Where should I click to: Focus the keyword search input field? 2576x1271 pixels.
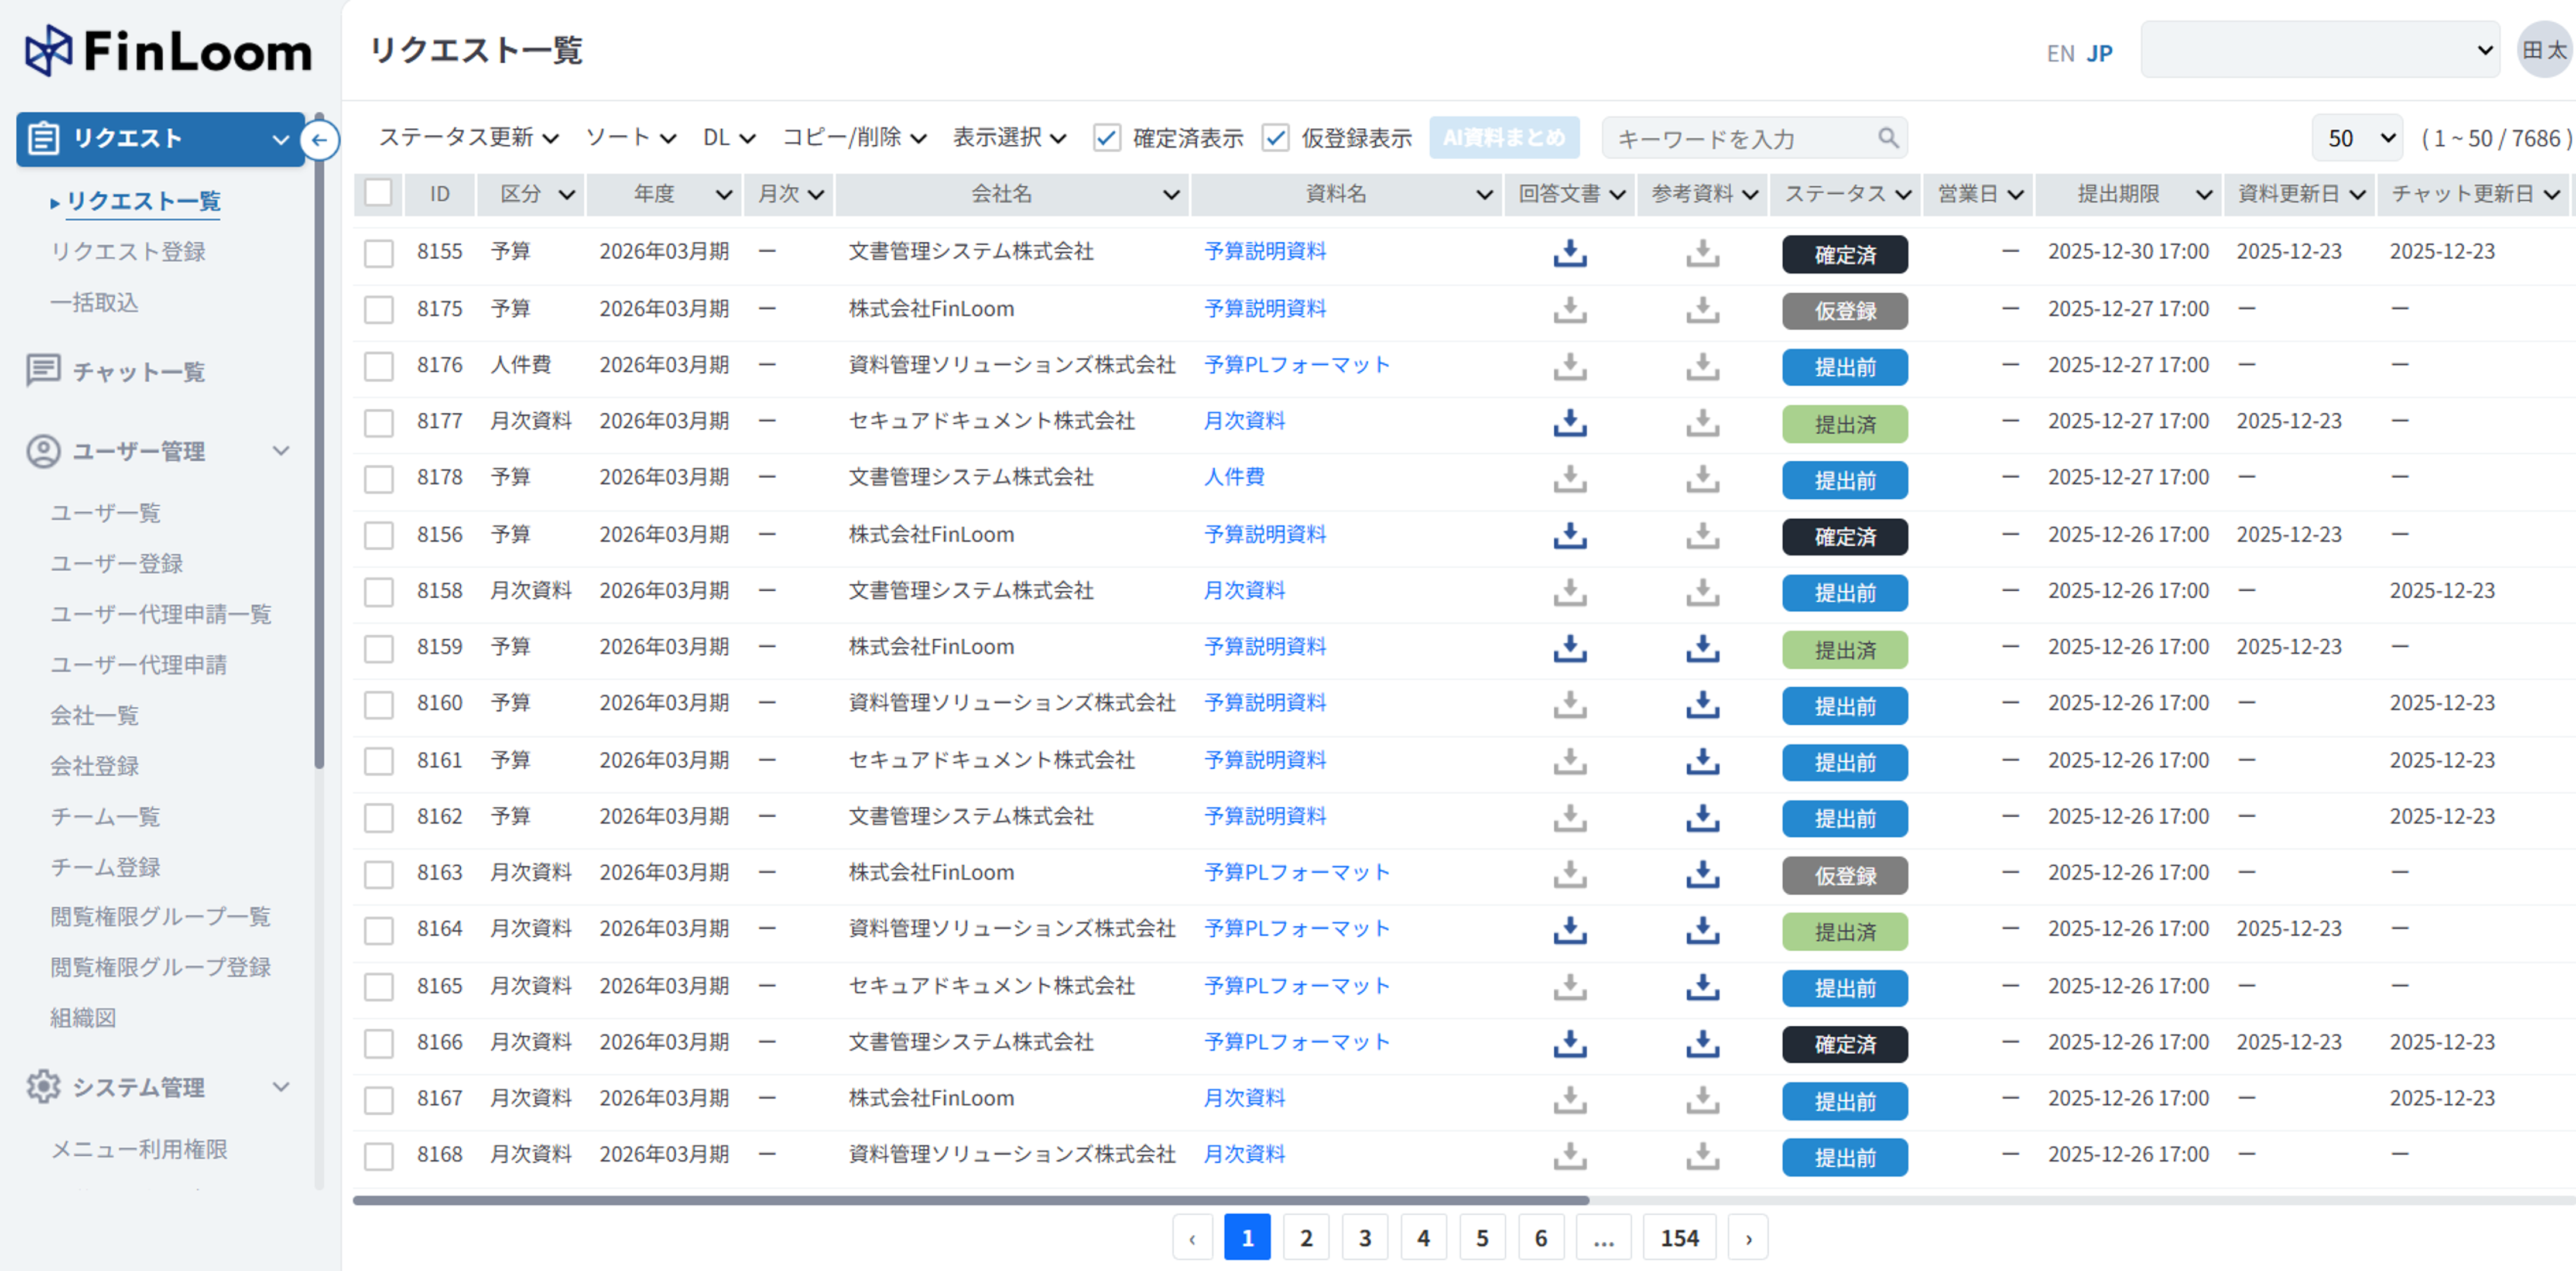coord(1740,138)
